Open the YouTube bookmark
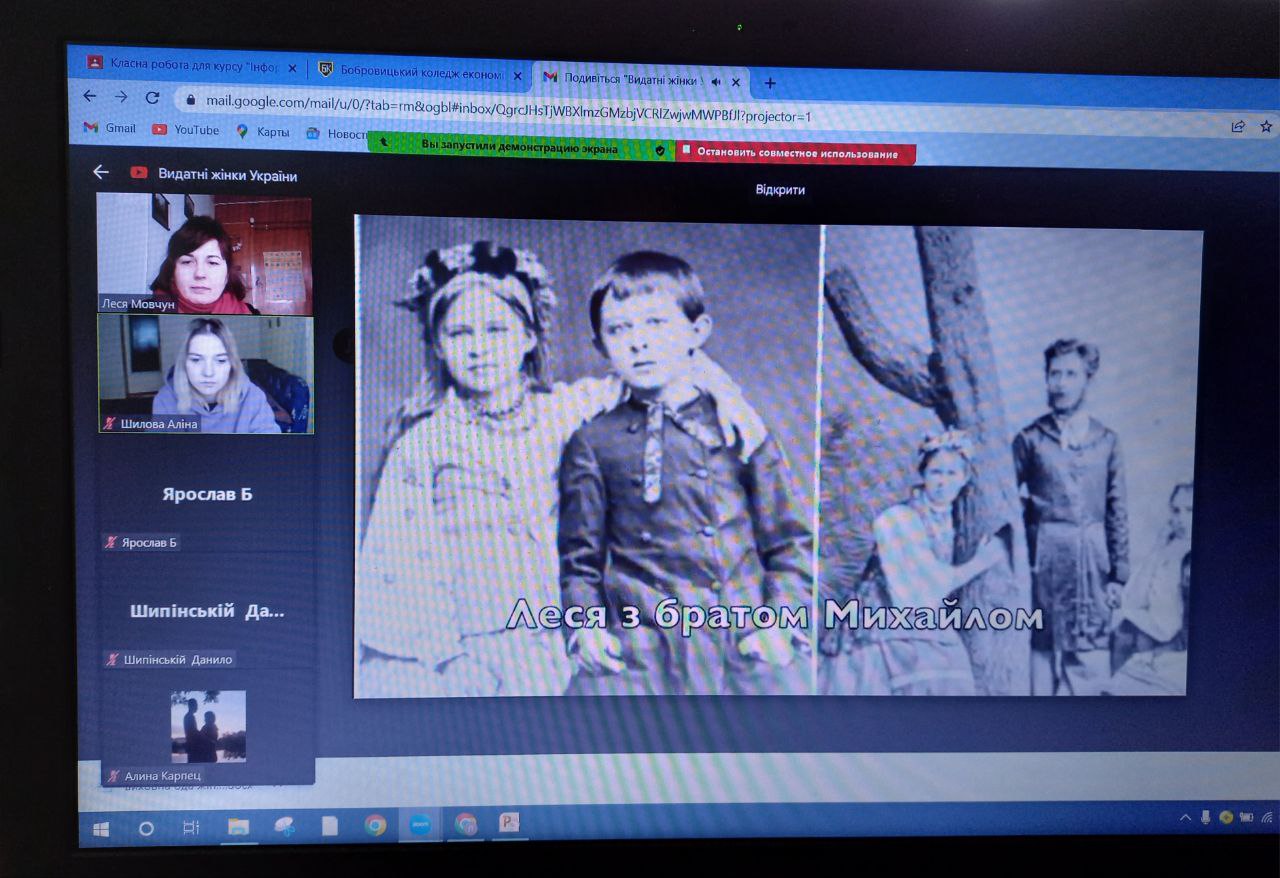The height and width of the screenshot is (878, 1280). (x=186, y=130)
